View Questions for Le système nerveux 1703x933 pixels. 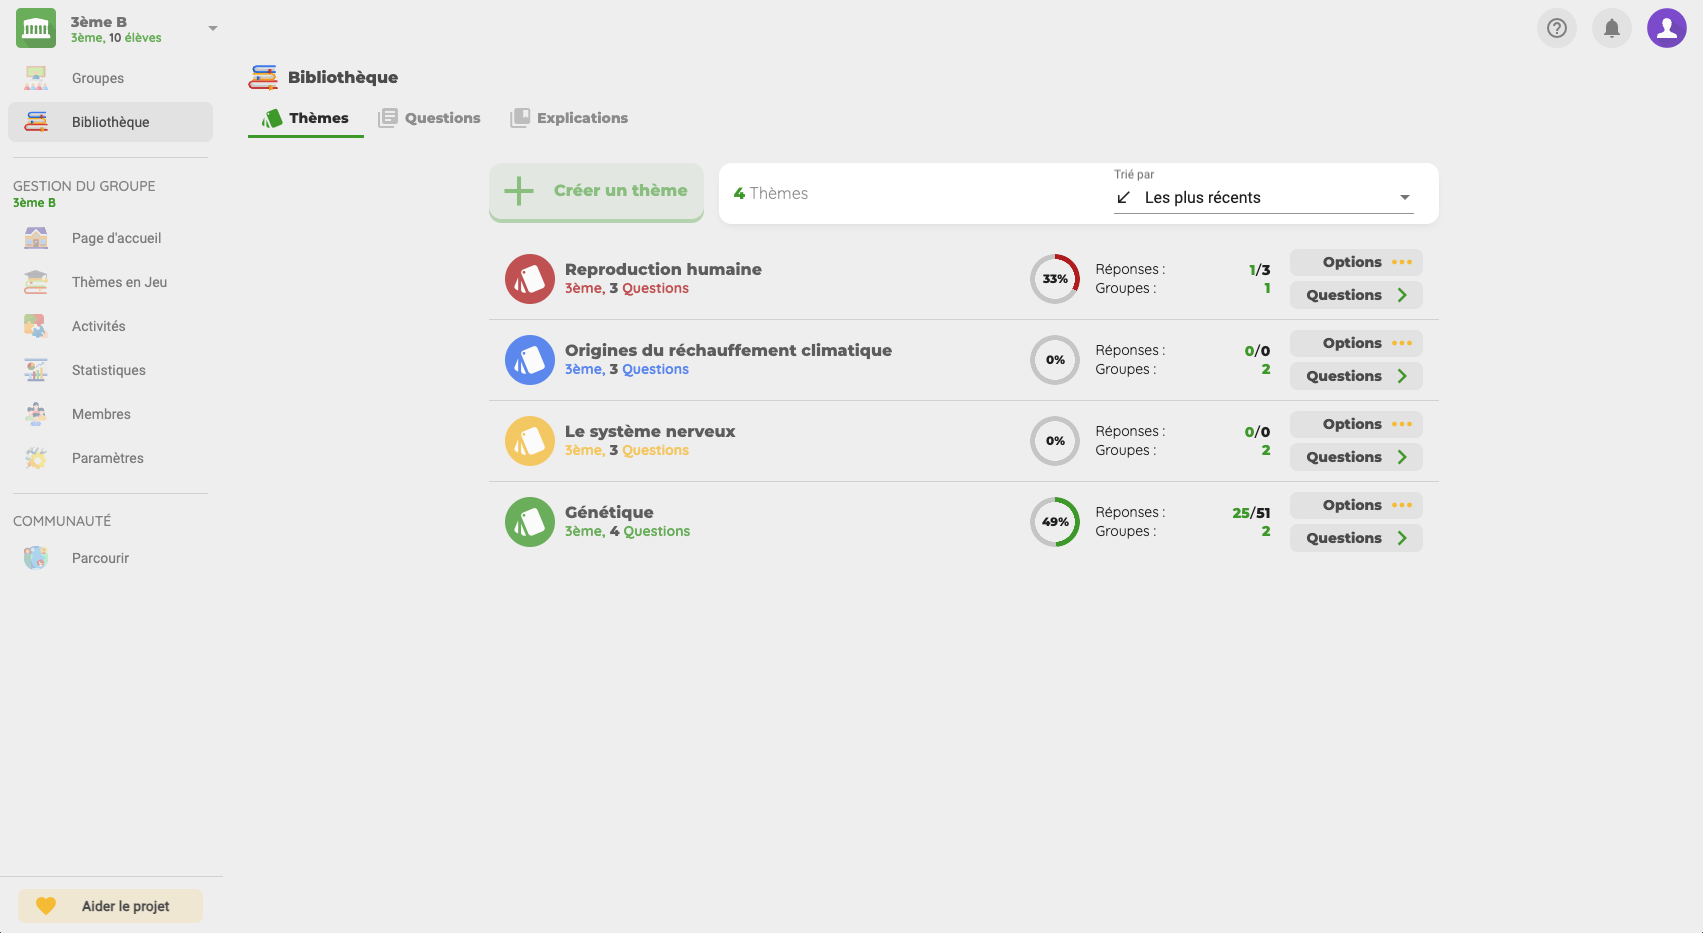coord(1355,457)
